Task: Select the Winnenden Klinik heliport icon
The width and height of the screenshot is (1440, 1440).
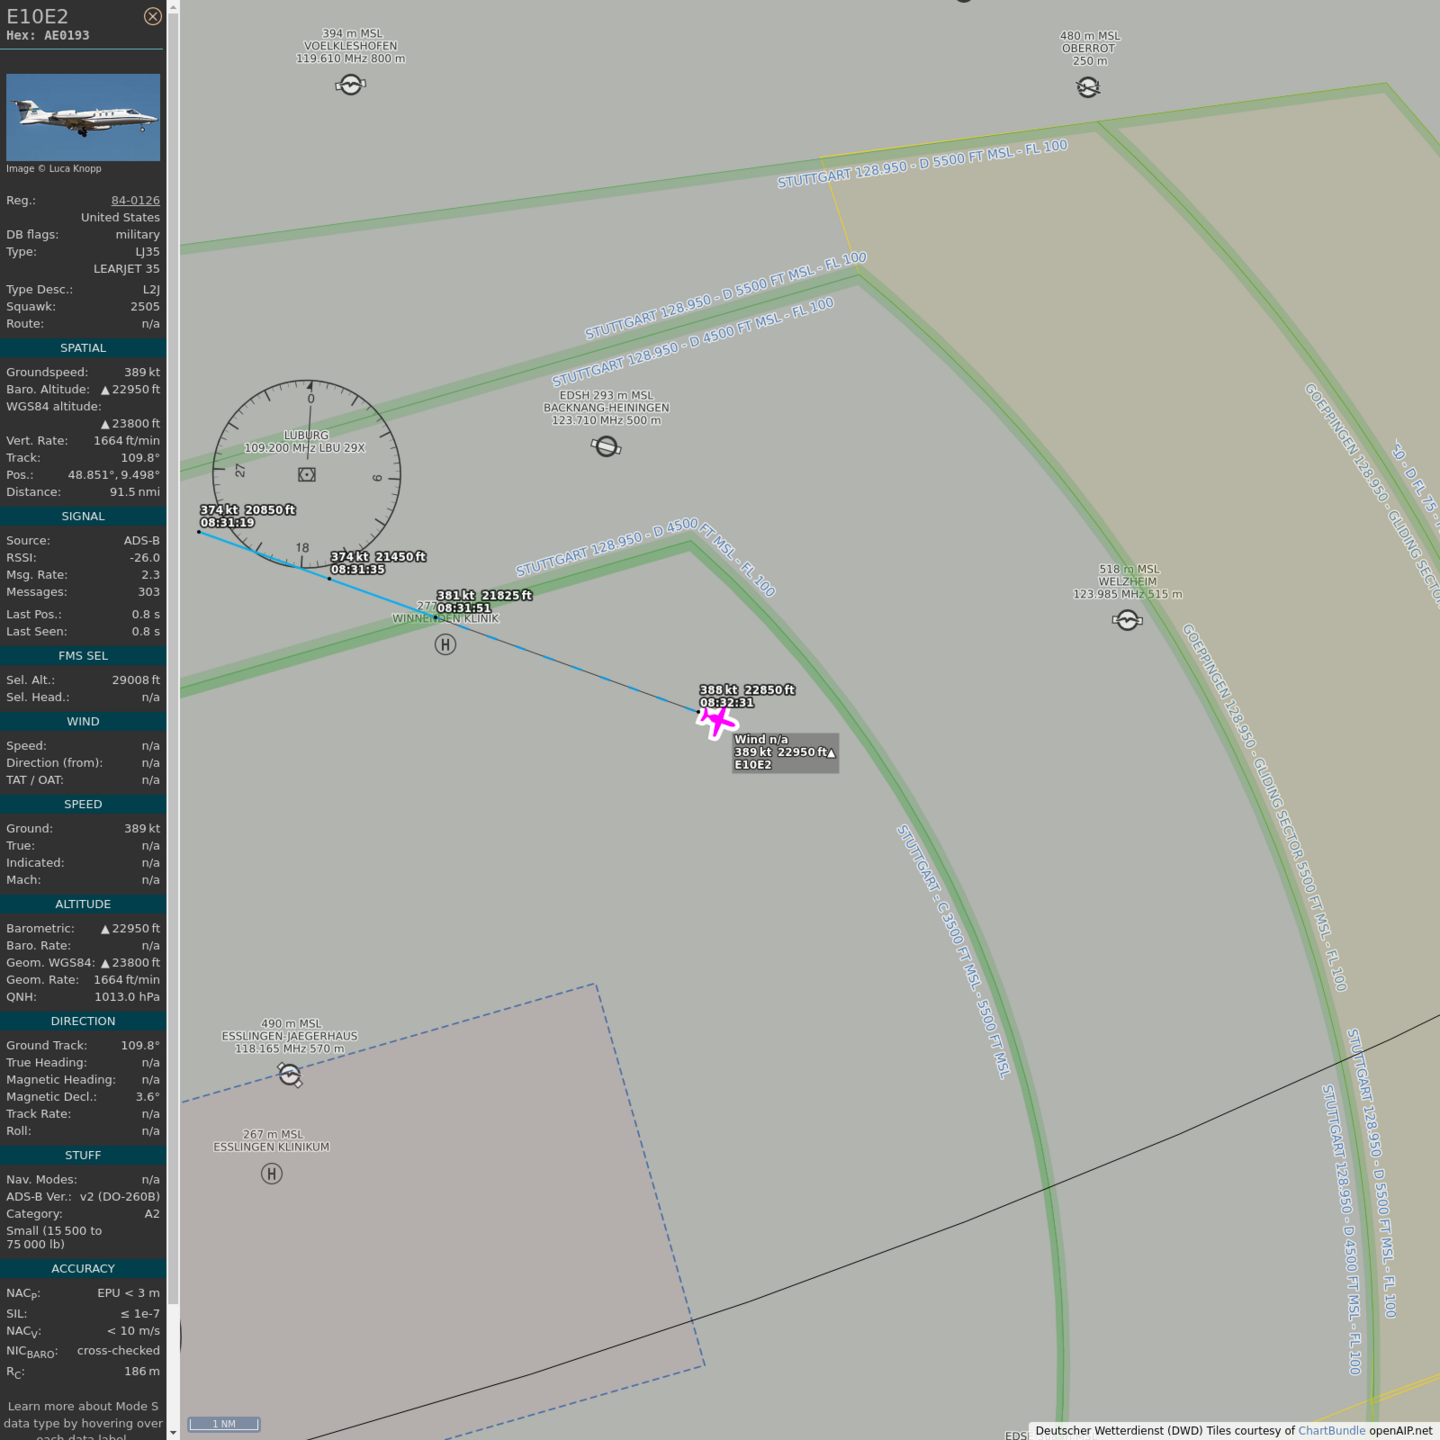Action: tap(445, 645)
